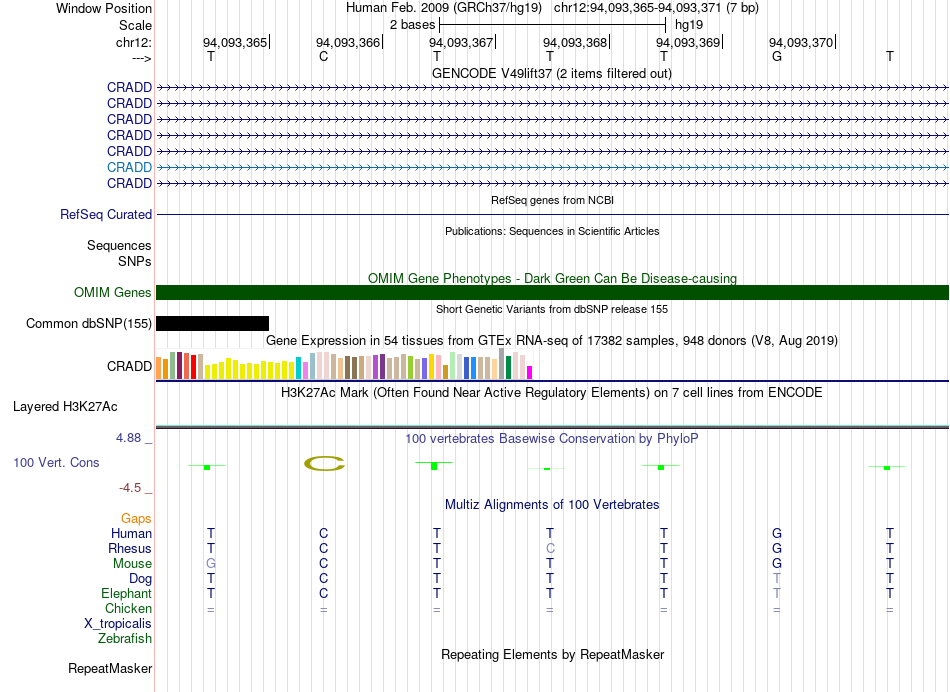Click the dark green OMIM Genes bar
The height and width of the screenshot is (692, 950).
click(x=552, y=293)
